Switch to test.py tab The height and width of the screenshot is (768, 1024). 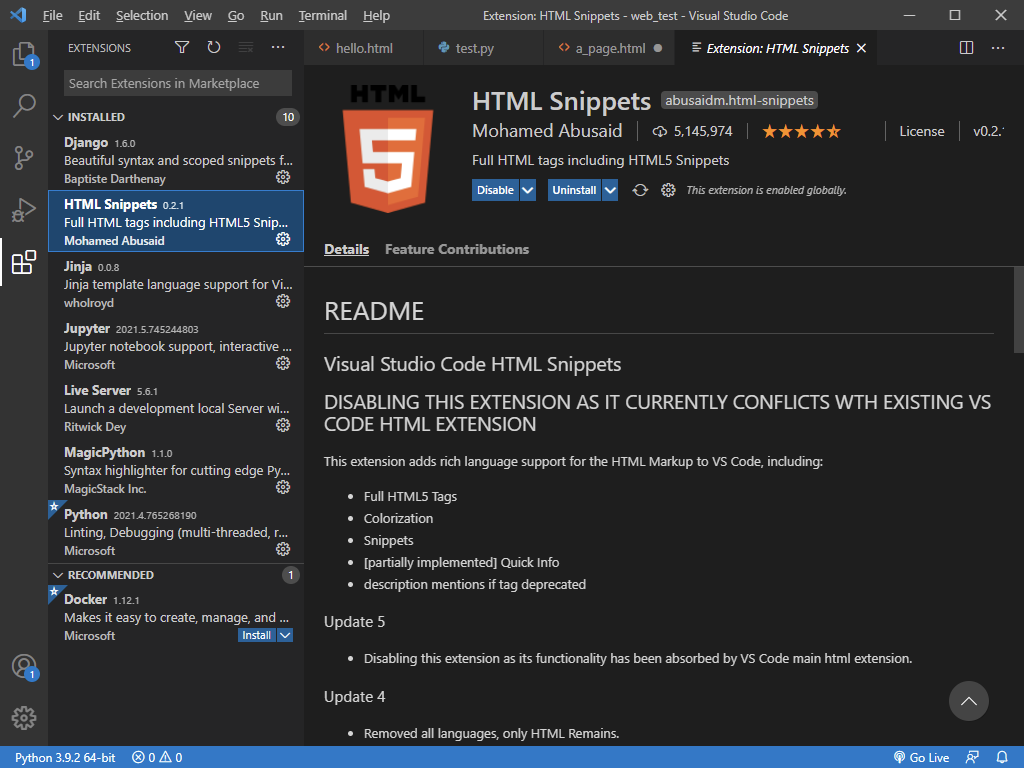coord(483,48)
